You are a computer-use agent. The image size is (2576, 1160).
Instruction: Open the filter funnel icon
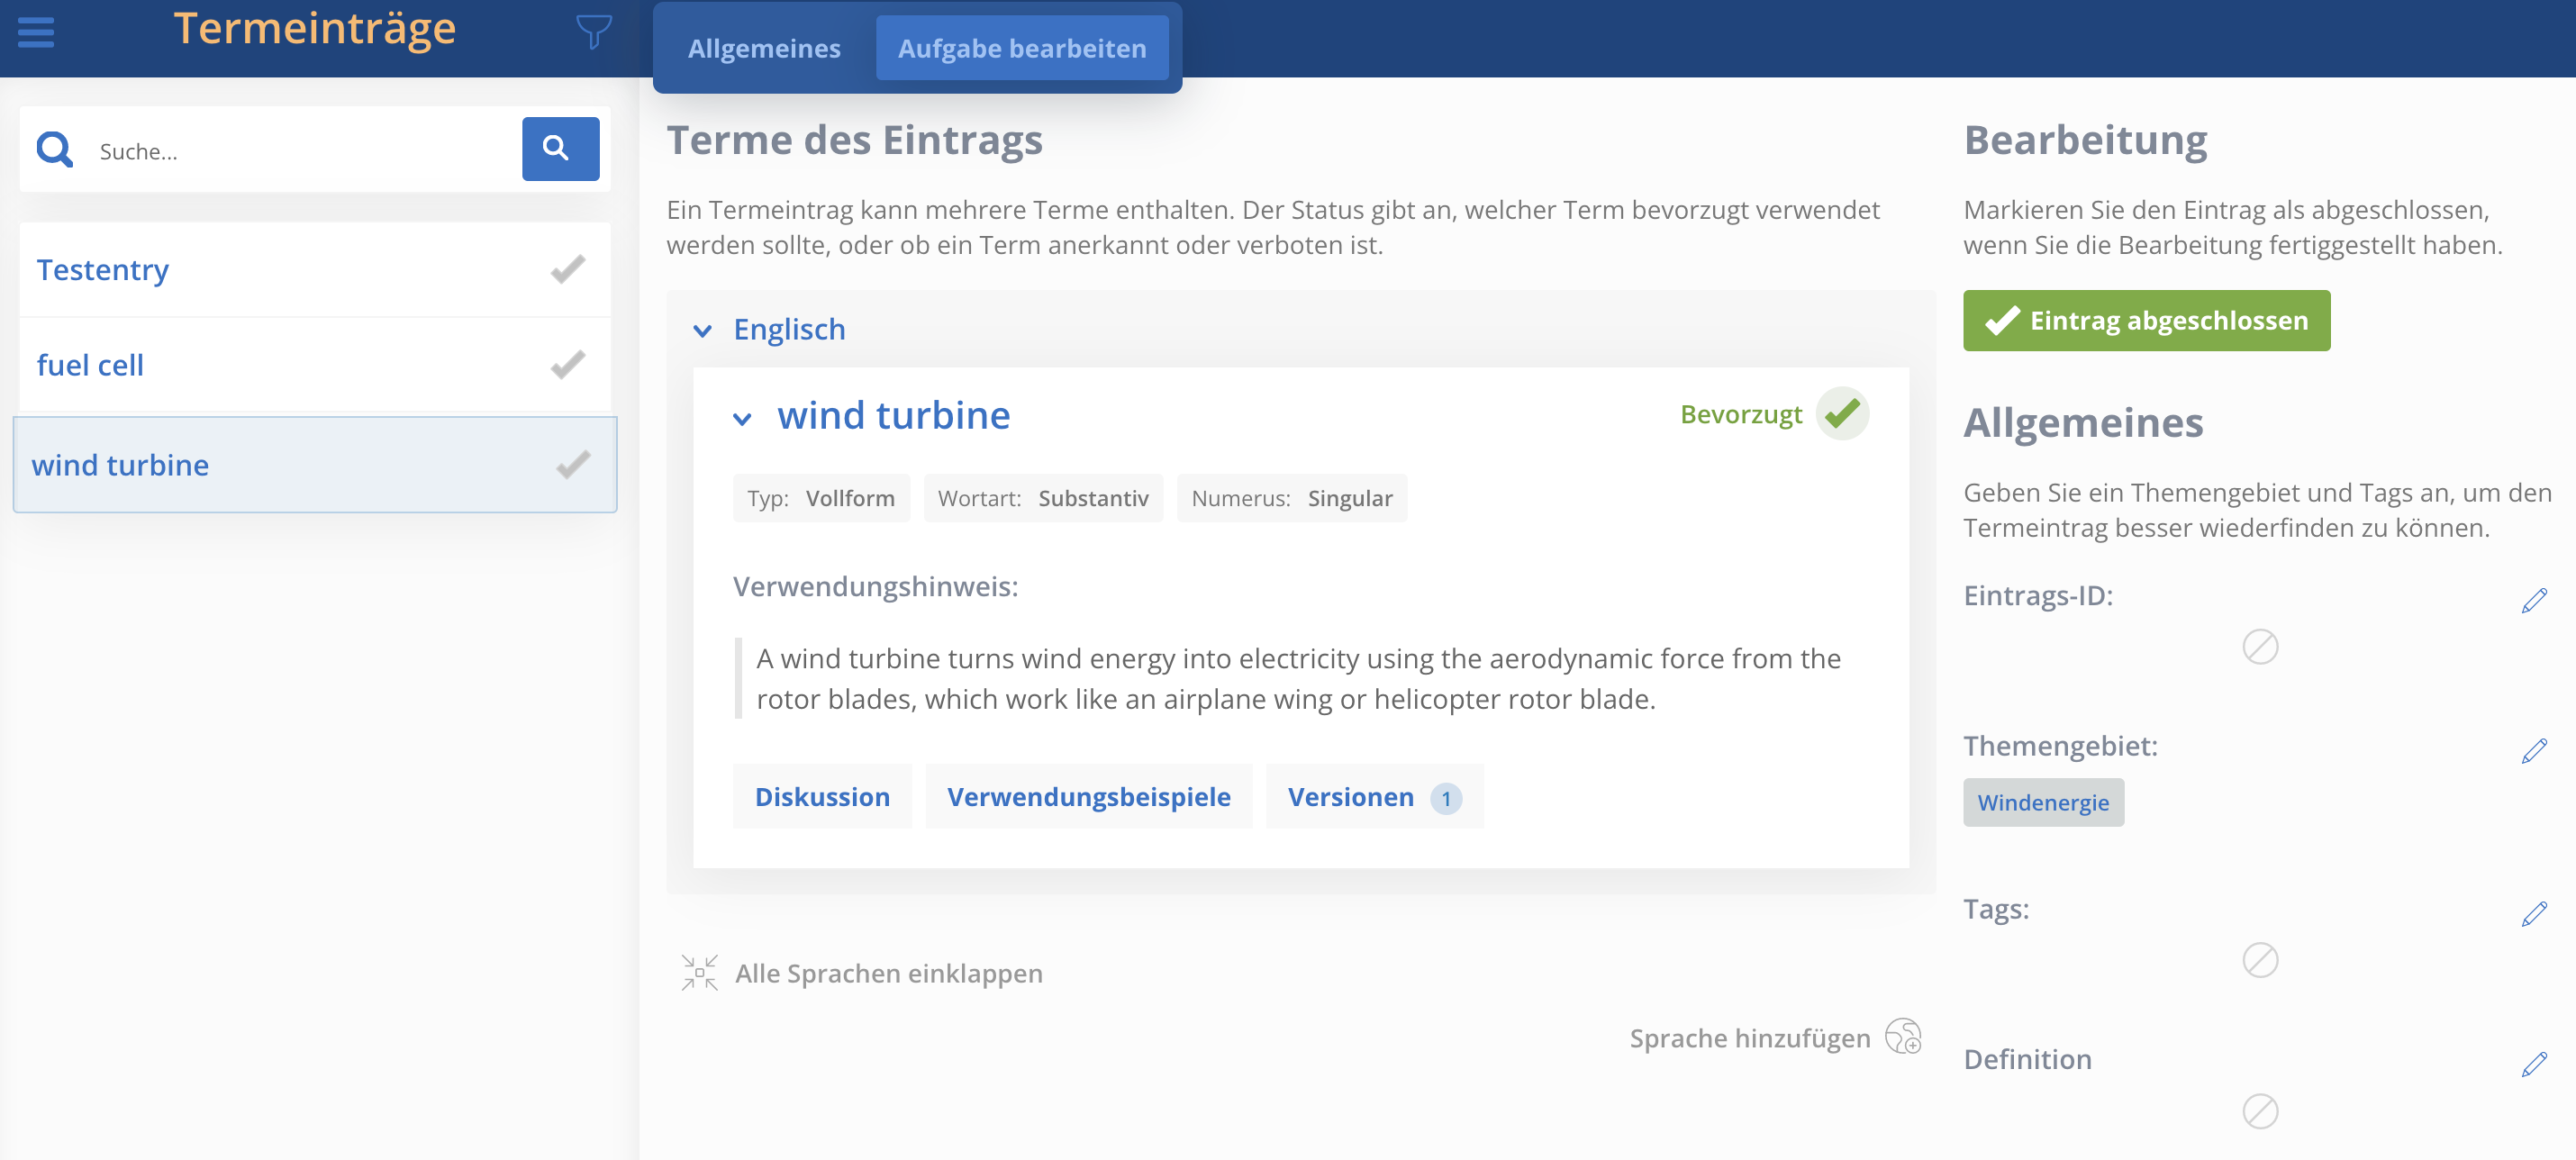click(x=594, y=31)
